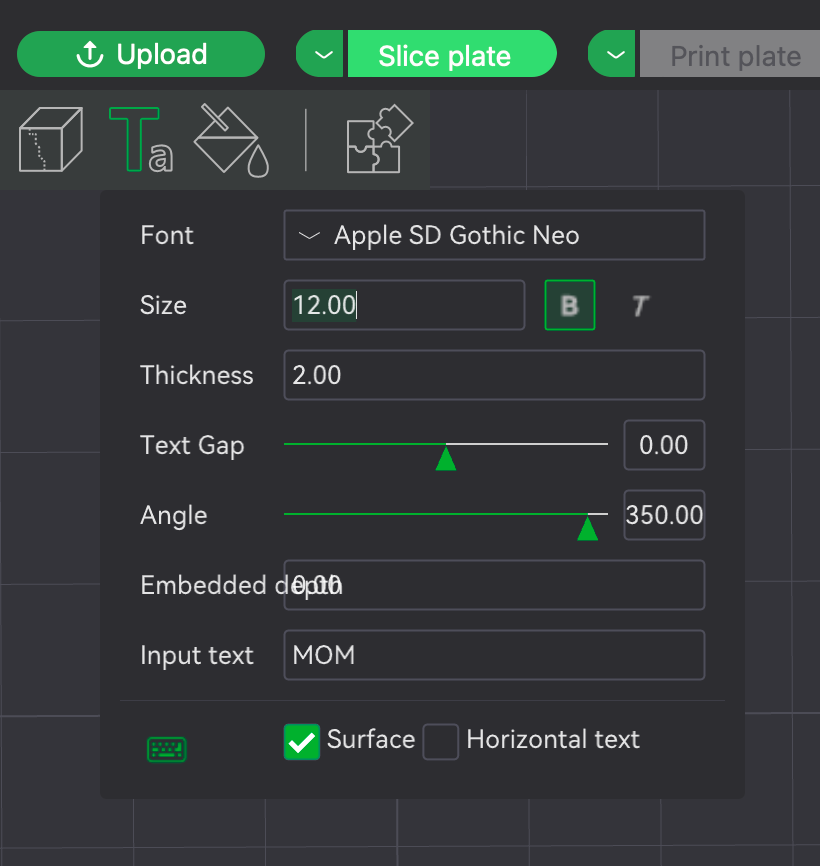Image resolution: width=820 pixels, height=866 pixels.
Task: Toggle bold text with B button
Action: point(570,305)
